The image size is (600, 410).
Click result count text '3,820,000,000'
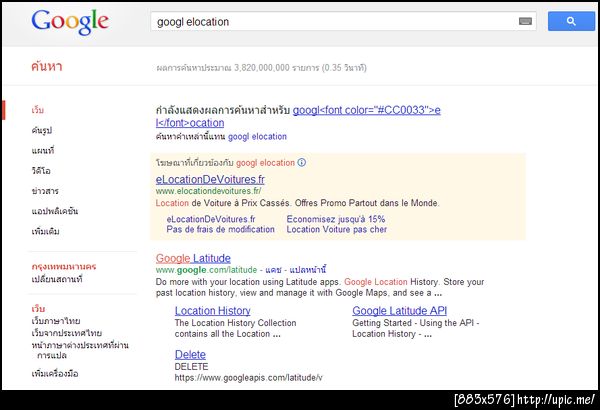click(262, 68)
